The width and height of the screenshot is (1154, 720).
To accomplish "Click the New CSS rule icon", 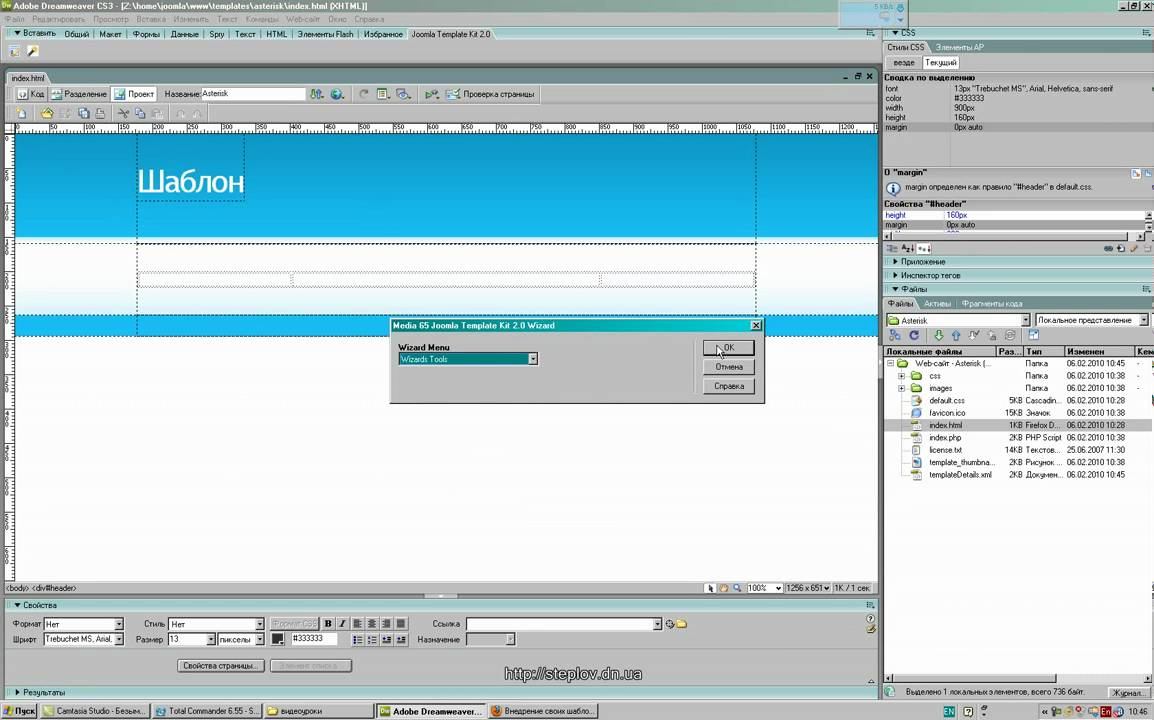I will [x=1121, y=249].
